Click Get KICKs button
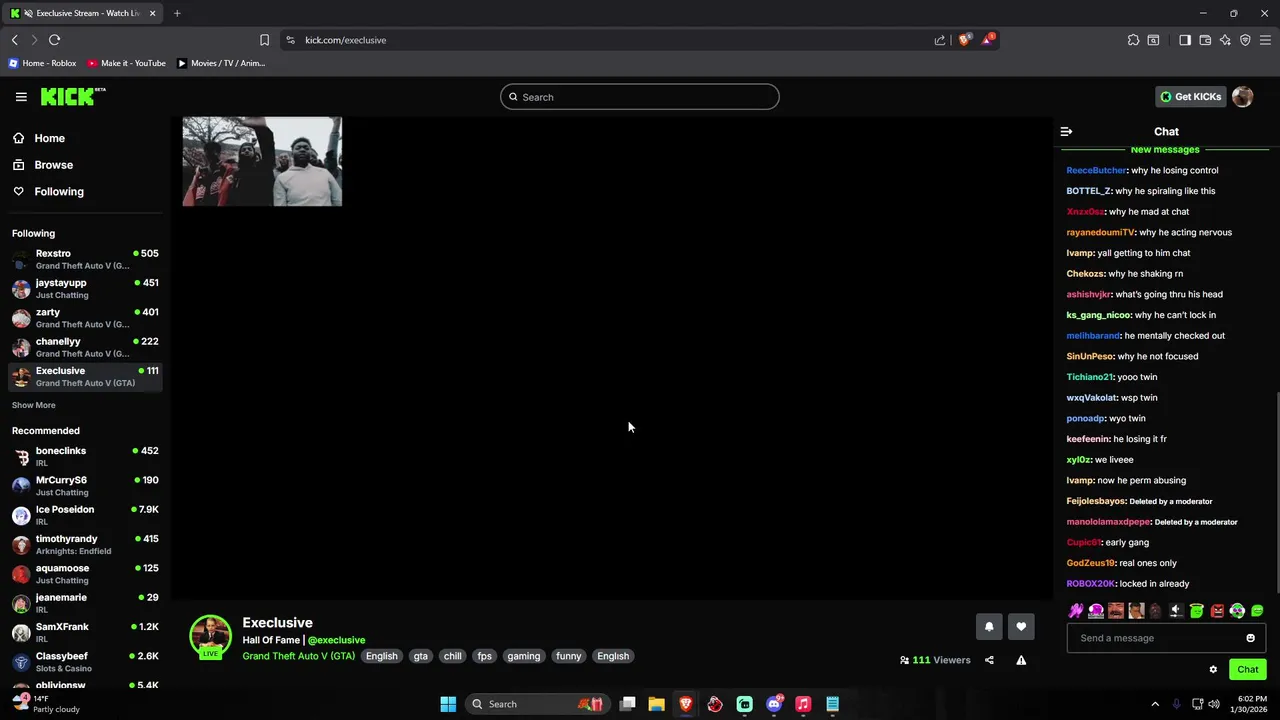 point(1190,97)
